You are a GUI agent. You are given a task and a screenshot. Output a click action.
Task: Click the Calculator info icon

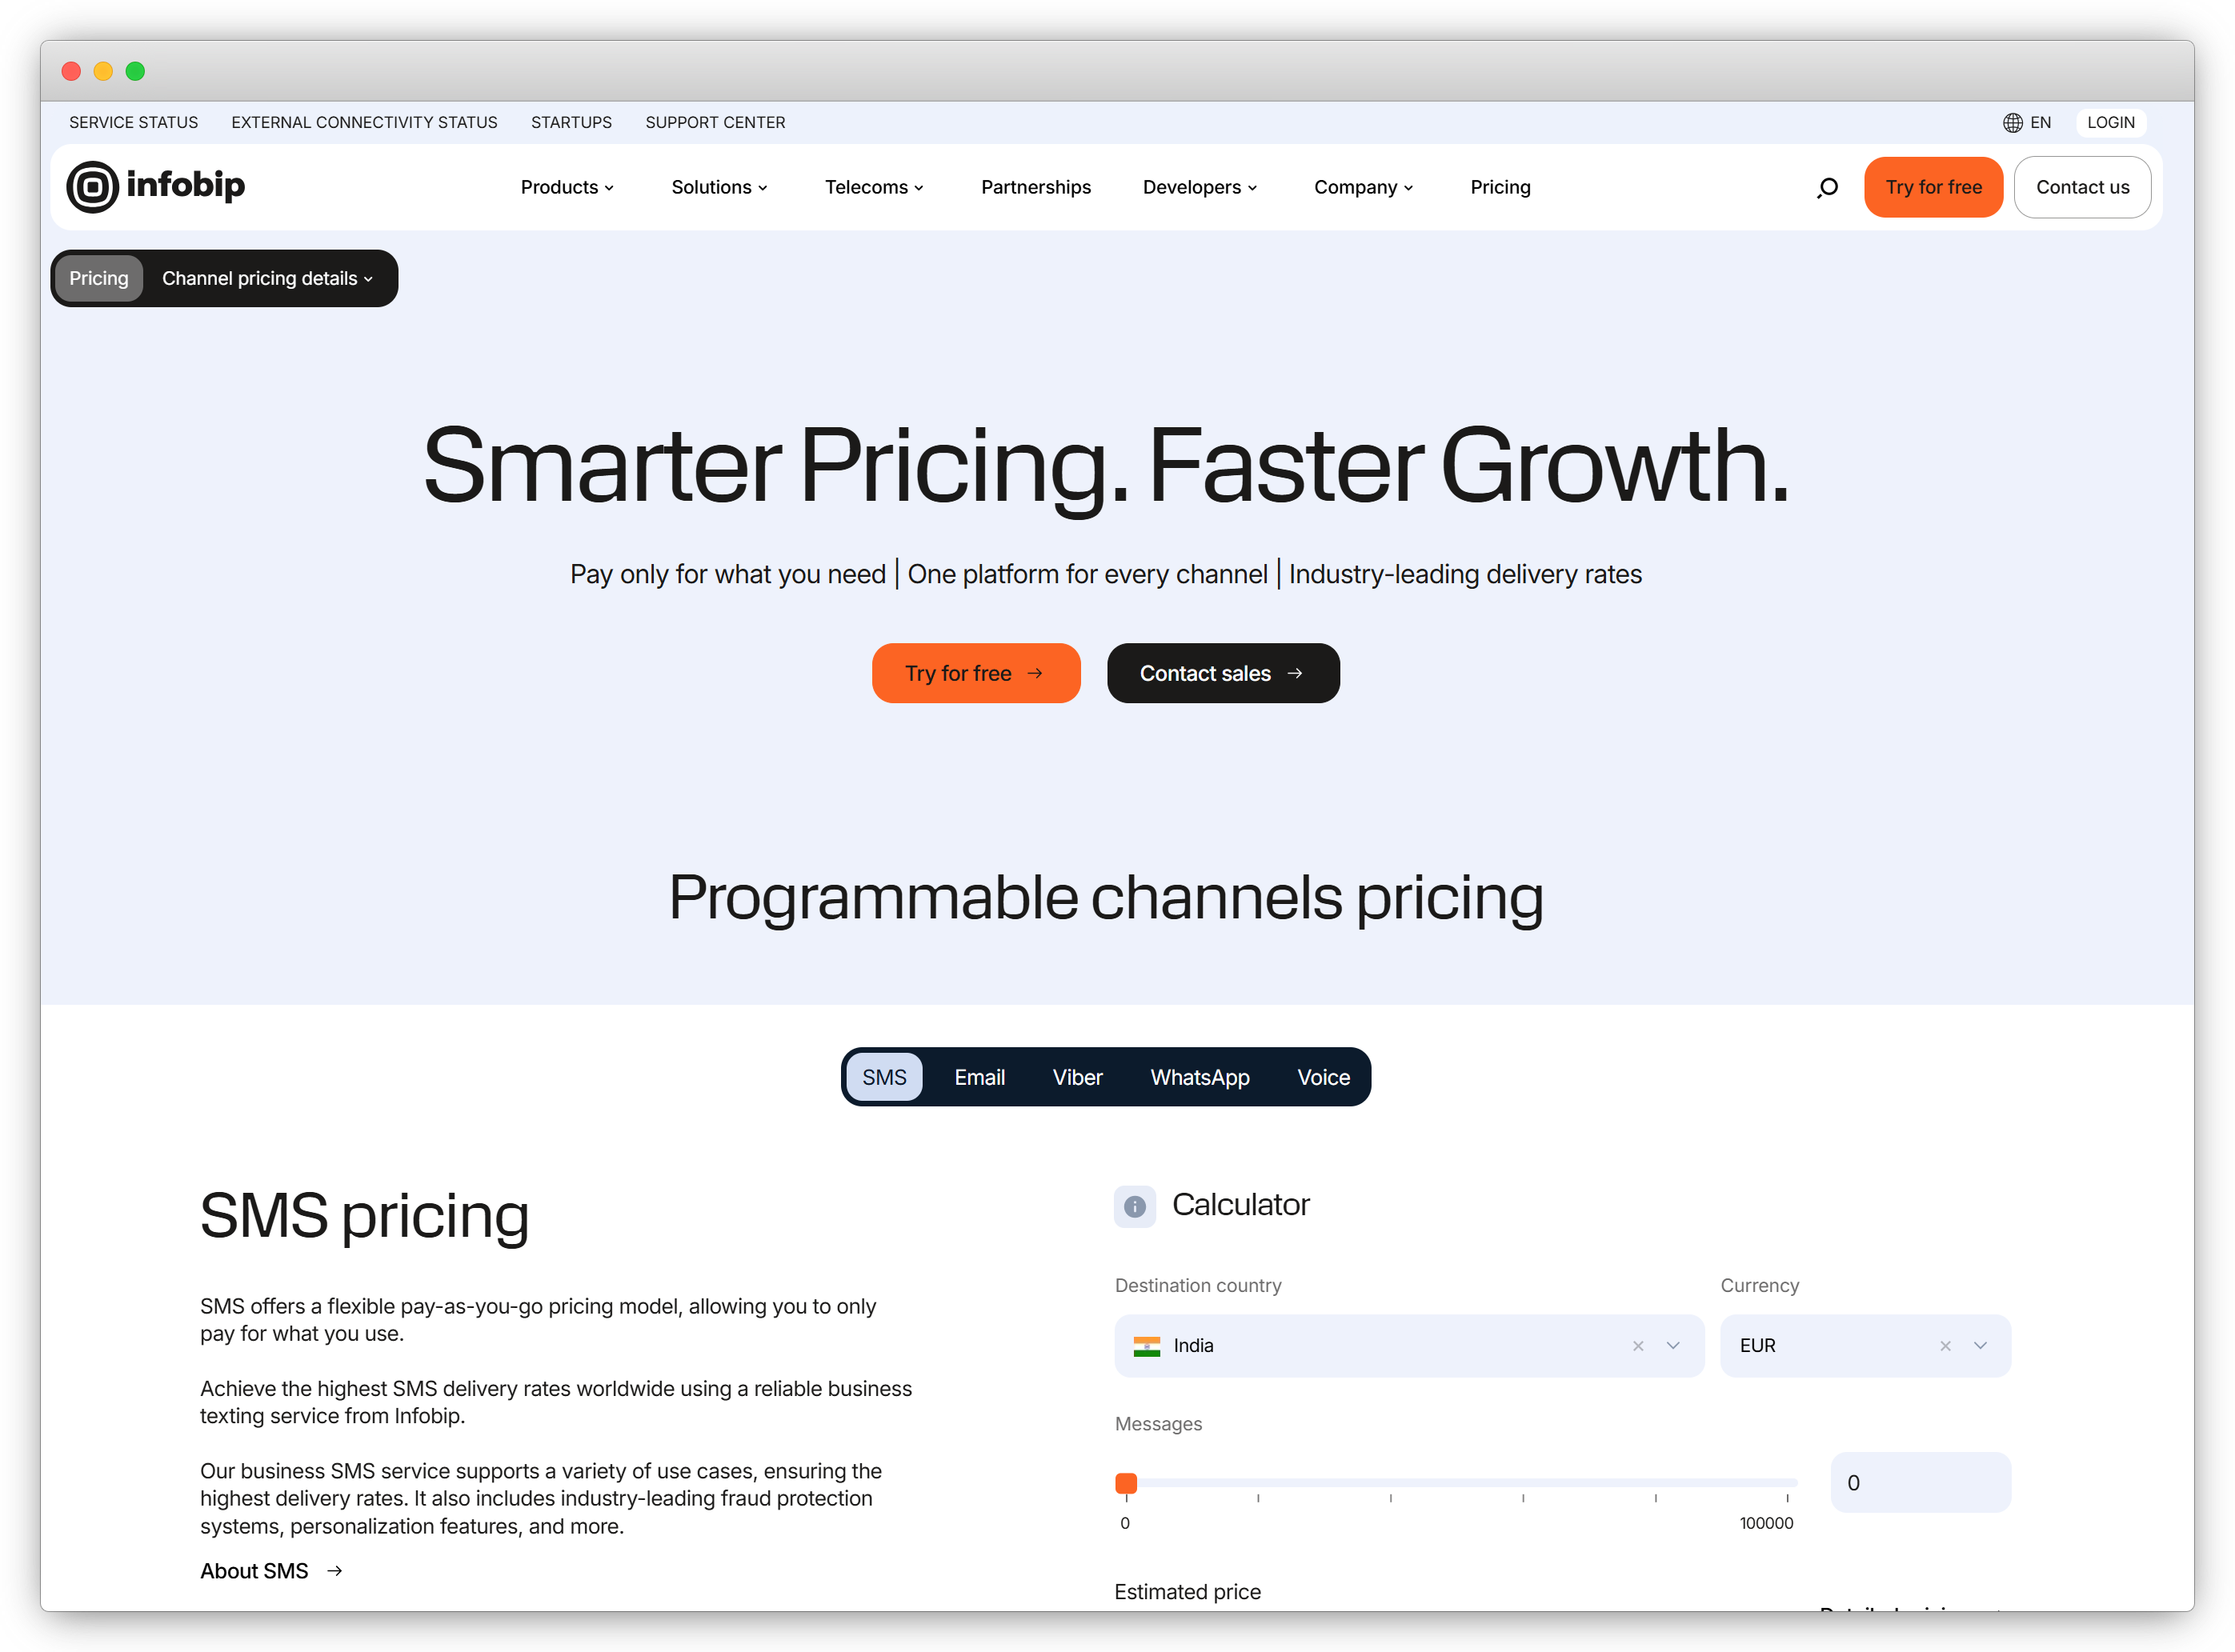tap(1134, 1206)
